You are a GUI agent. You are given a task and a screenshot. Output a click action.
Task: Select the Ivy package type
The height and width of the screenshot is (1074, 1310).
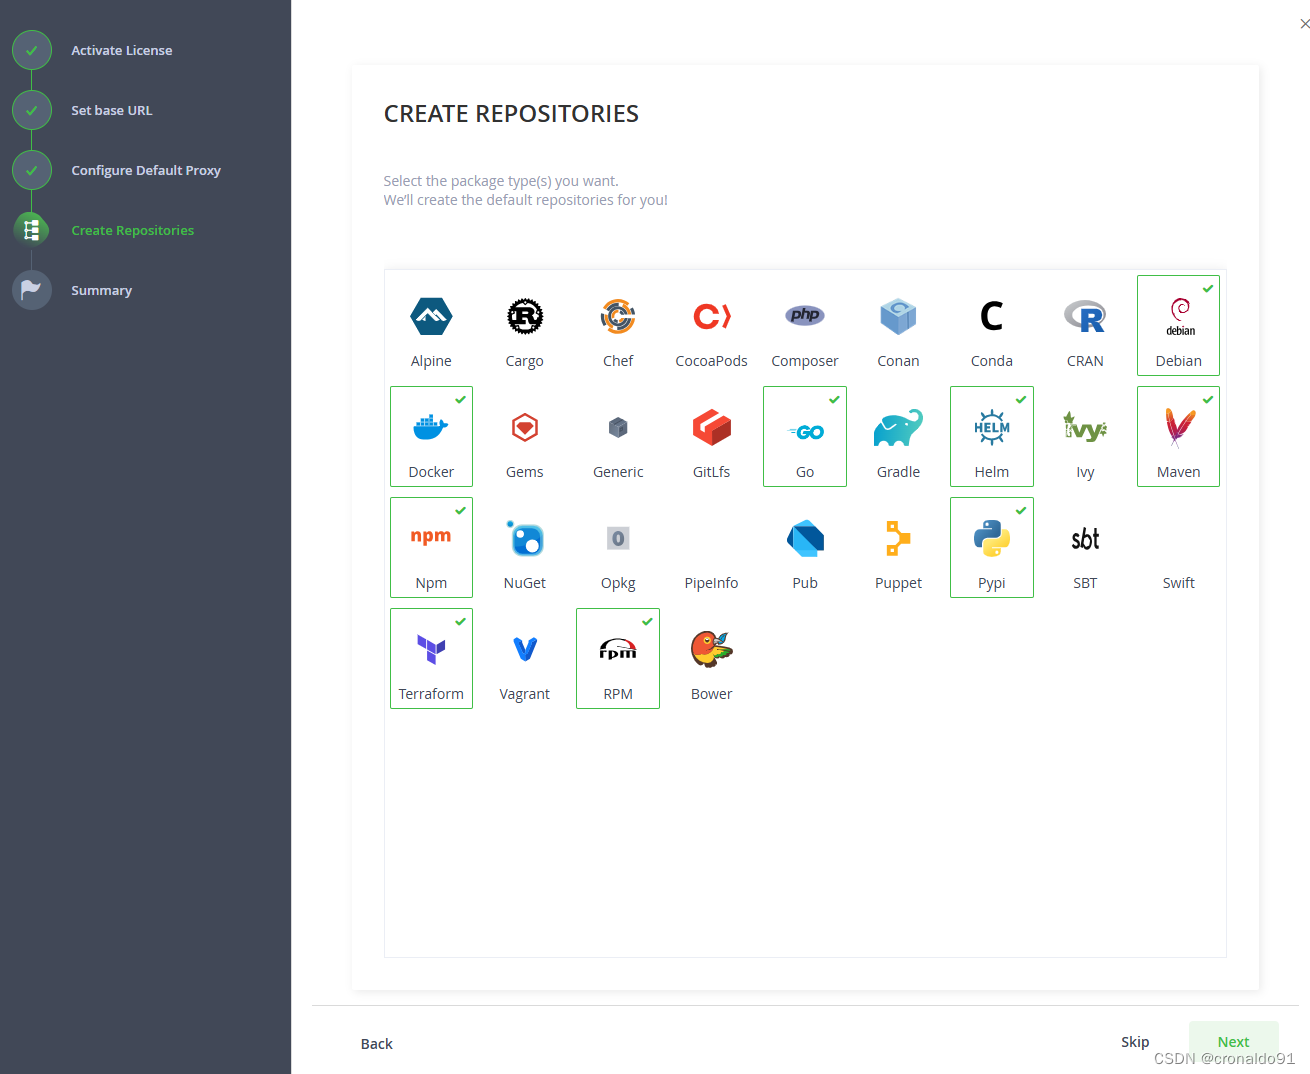pyautogui.click(x=1085, y=437)
